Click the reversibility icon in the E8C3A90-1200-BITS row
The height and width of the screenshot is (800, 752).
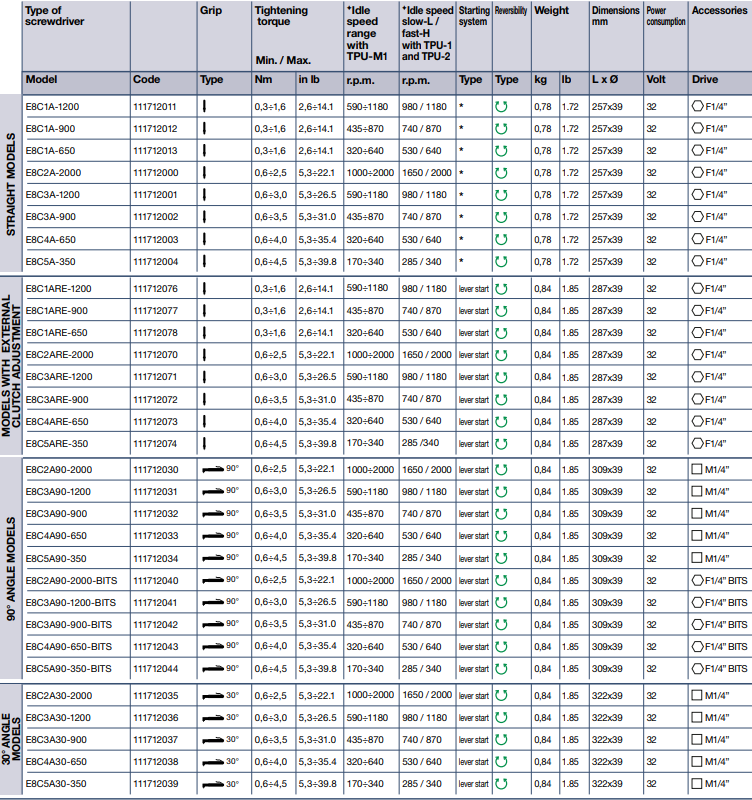click(501, 603)
